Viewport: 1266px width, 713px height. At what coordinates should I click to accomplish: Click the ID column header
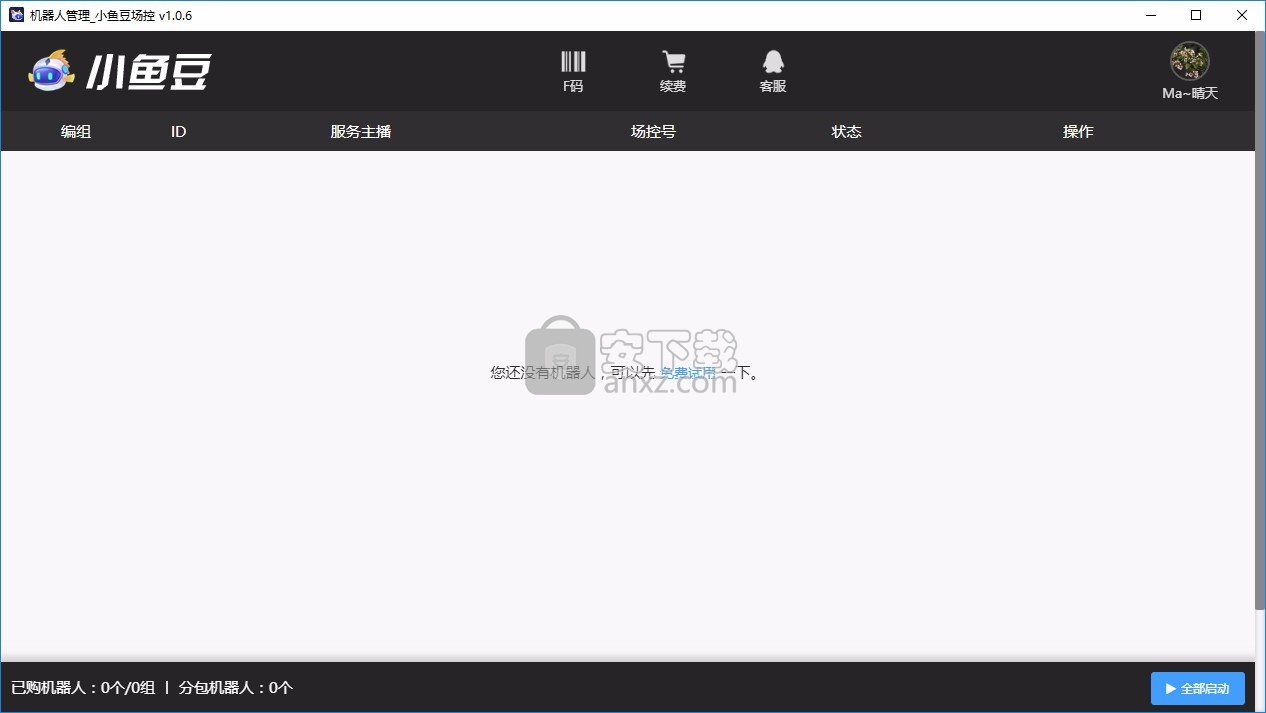coord(178,131)
